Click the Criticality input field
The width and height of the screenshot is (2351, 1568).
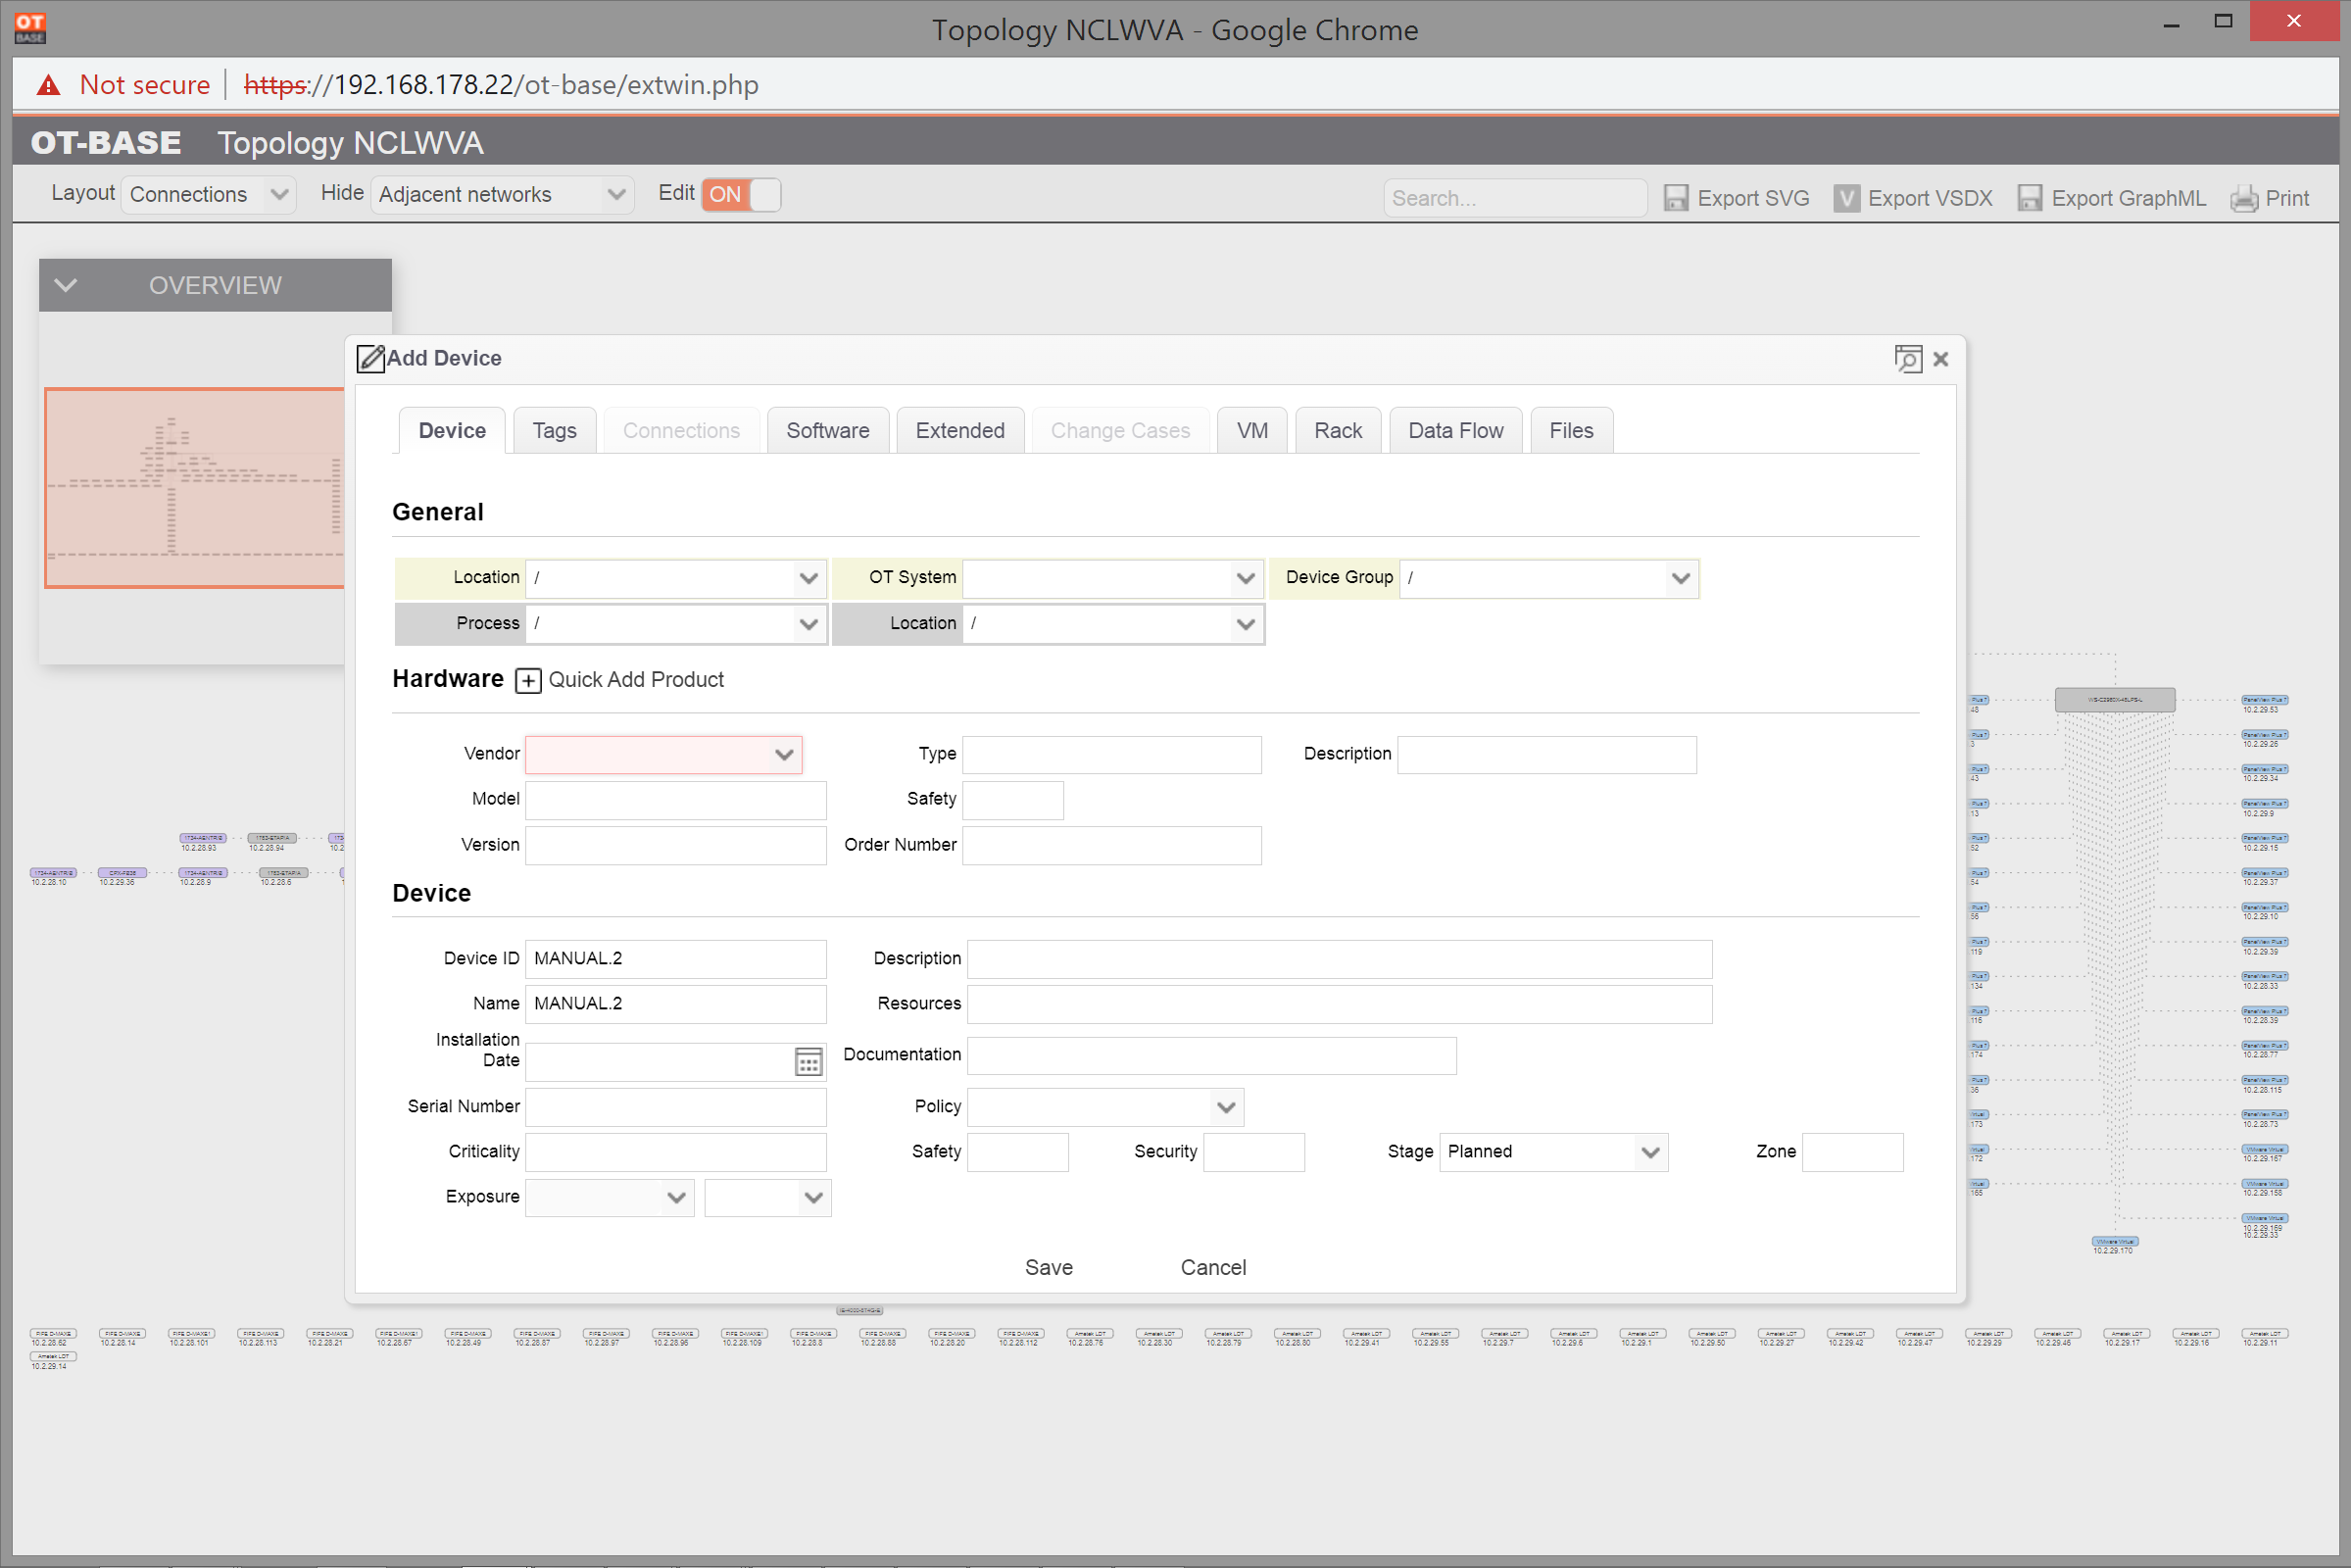pyautogui.click(x=675, y=1152)
